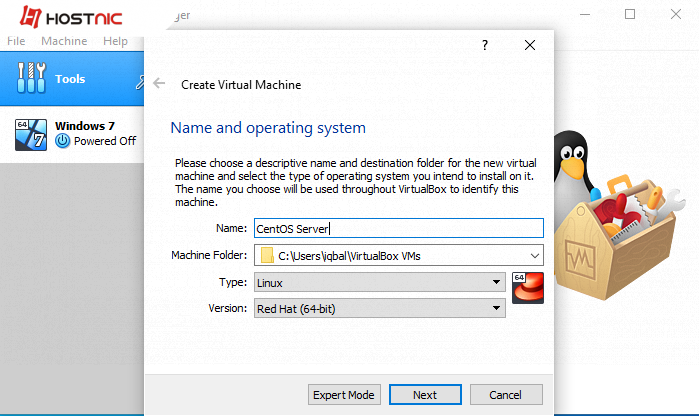
Task: Cancel the virtual machine creation
Action: [x=506, y=395]
